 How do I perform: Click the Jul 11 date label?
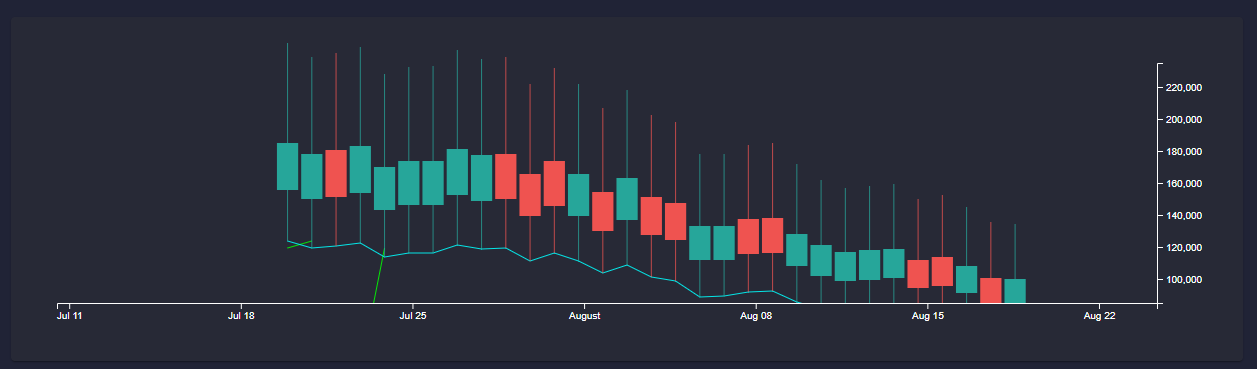[x=70, y=316]
